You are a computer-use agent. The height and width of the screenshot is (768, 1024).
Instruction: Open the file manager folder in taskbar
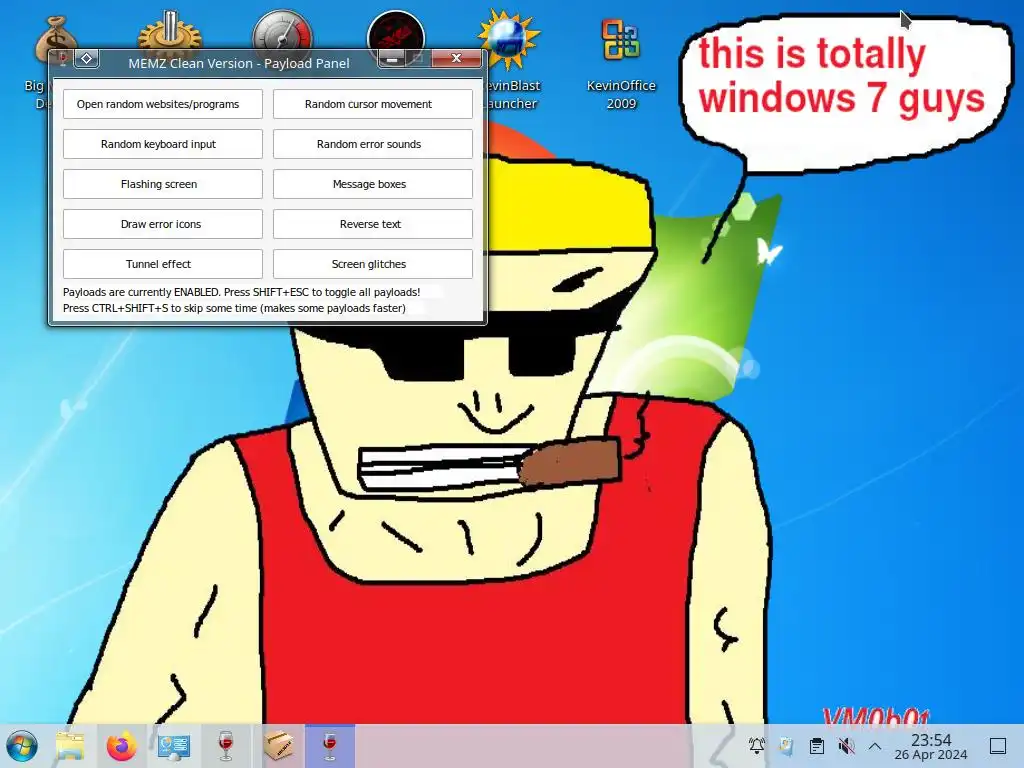tap(70, 746)
